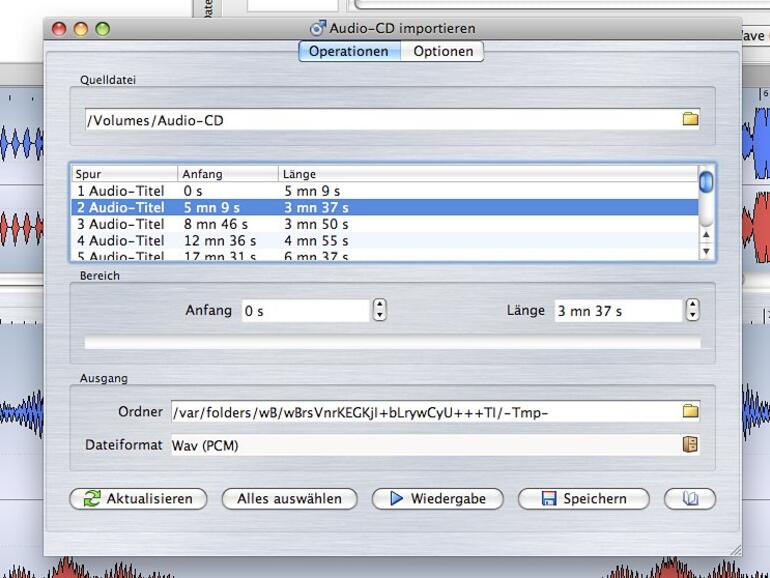
Task: Switch to the Optionen tab
Action: coord(443,51)
